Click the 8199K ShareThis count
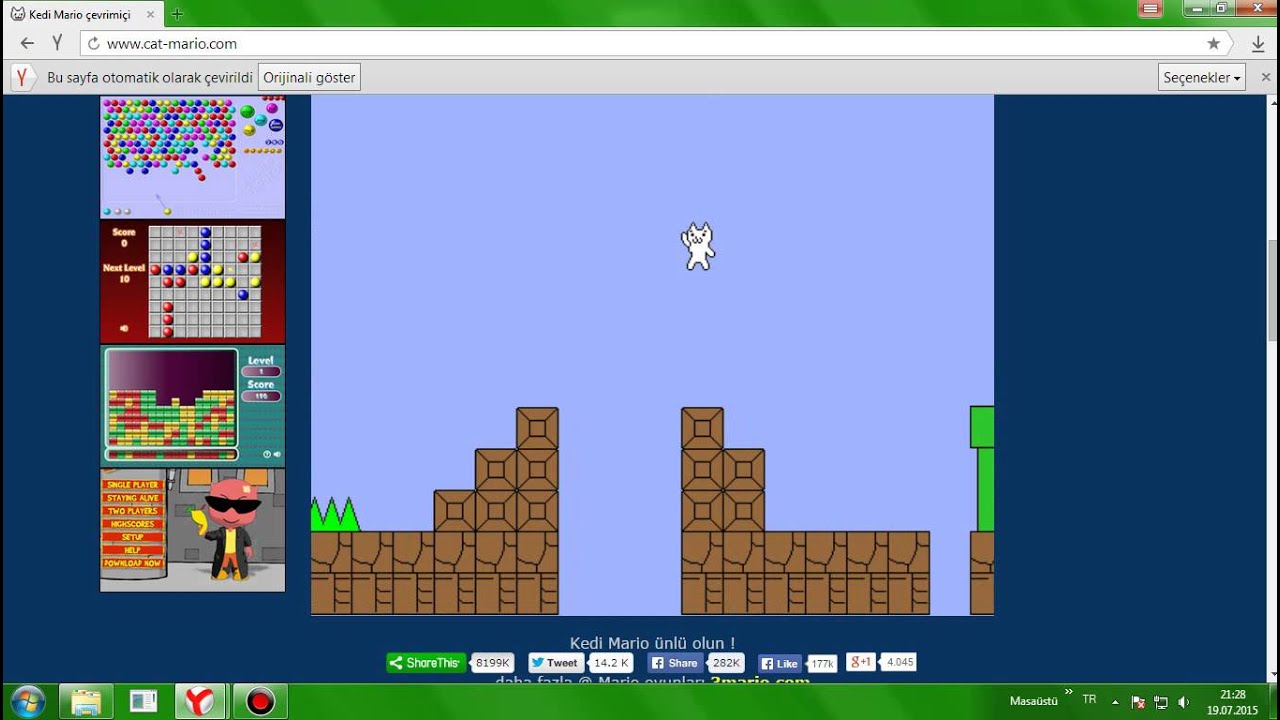Viewport: 1280px width, 720px height. click(492, 663)
